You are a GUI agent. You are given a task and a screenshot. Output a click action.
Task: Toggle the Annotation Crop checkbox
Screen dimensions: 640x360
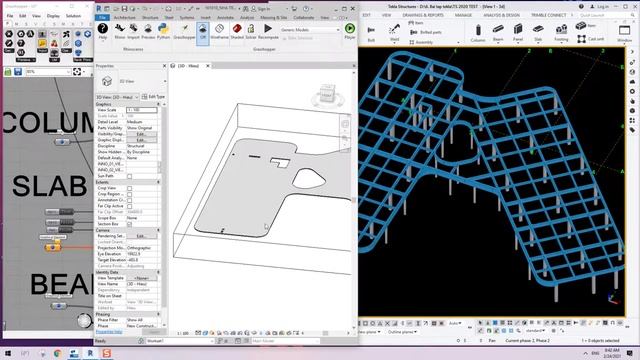(x=129, y=200)
